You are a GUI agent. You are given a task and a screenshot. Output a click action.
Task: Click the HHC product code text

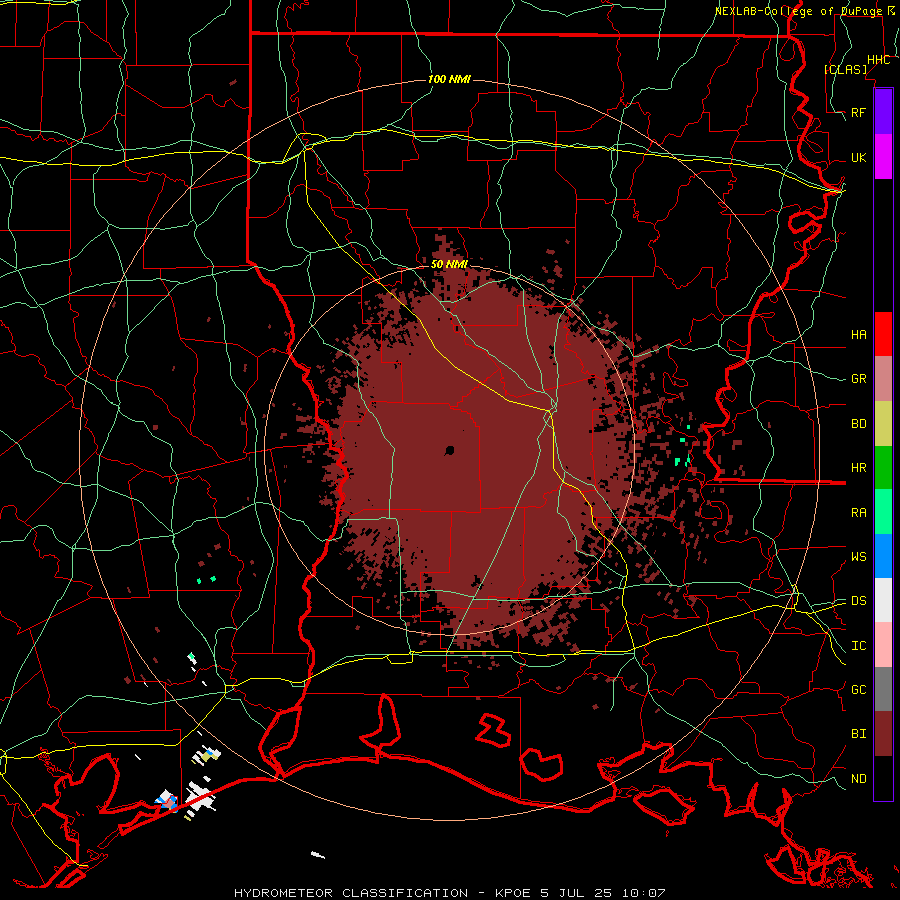(879, 60)
